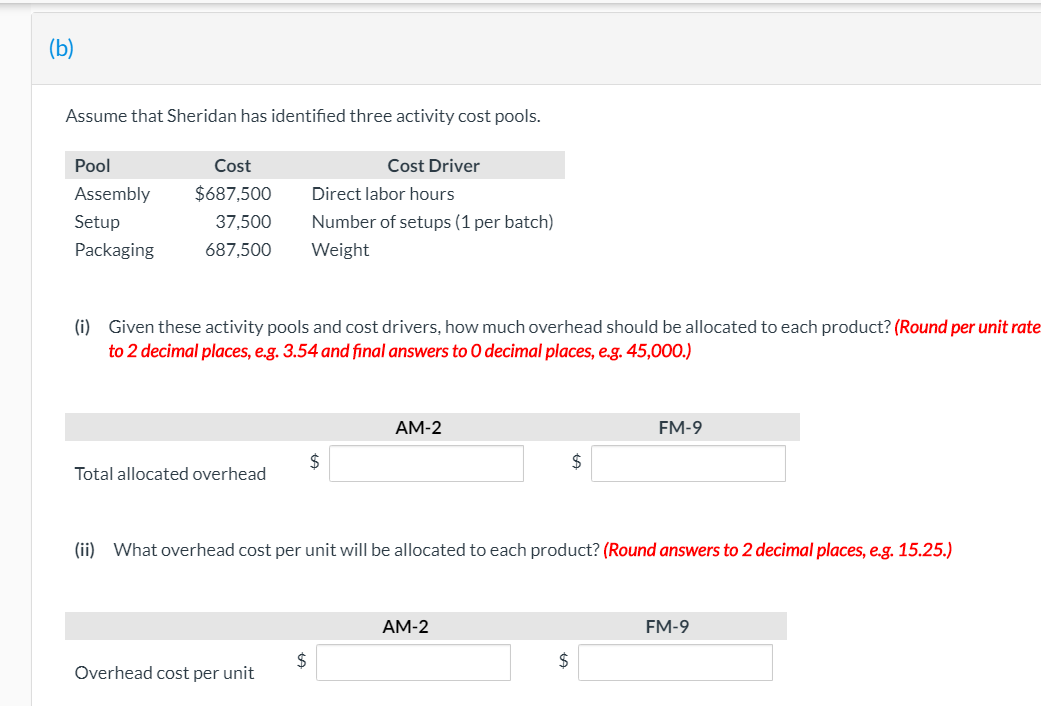Image resolution: width=1041 pixels, height=706 pixels.
Task: Click the FM-9 total allocated overhead input field
Action: [x=688, y=463]
